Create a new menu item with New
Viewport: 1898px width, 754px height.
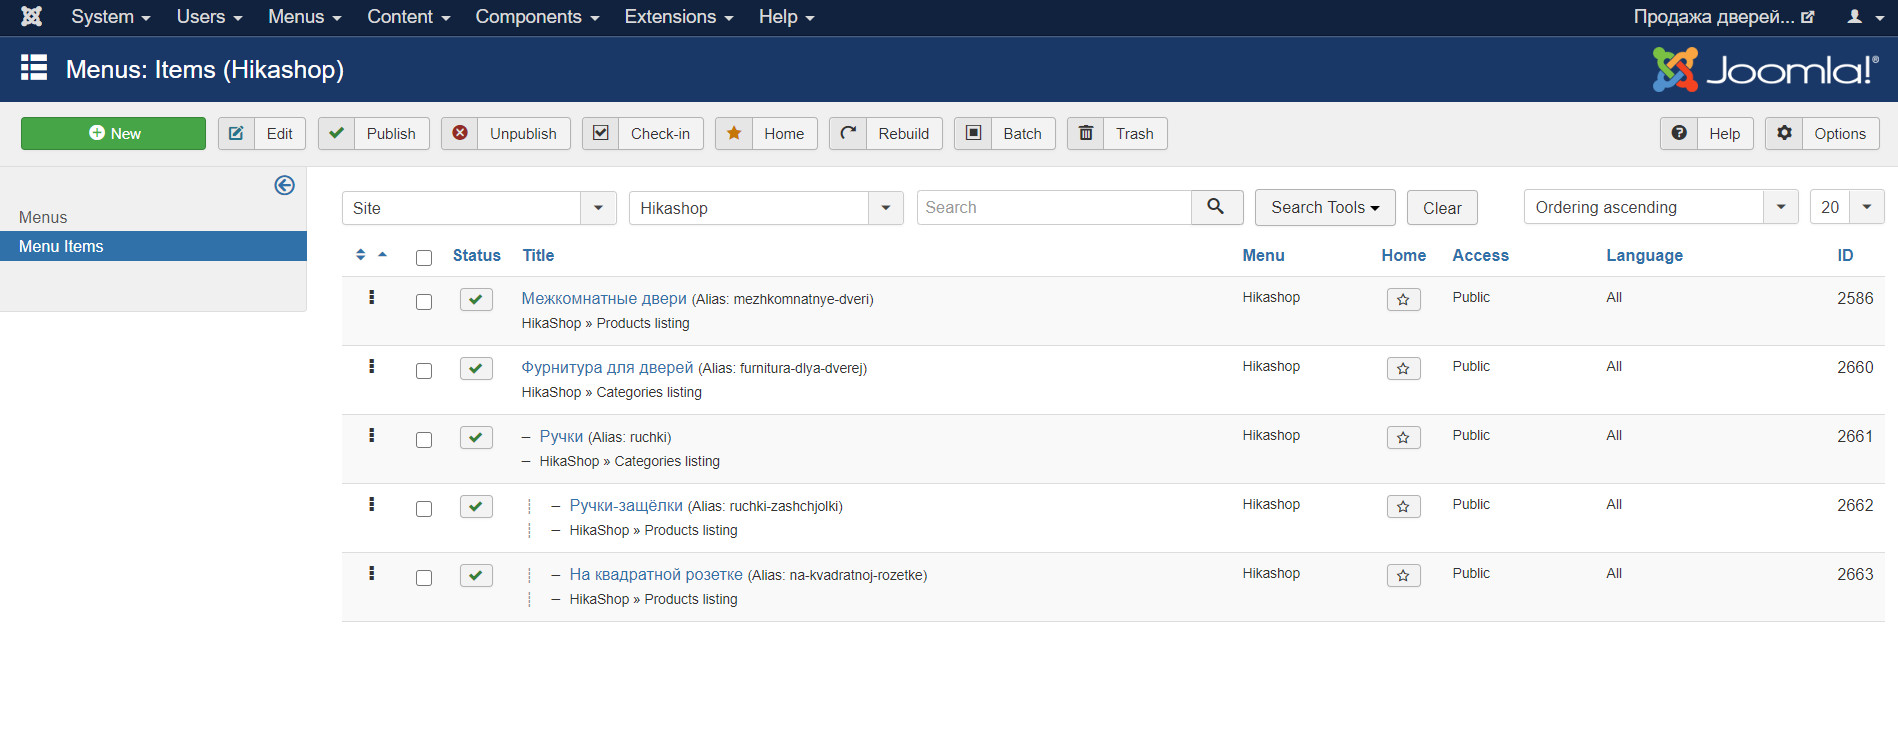[x=113, y=134]
